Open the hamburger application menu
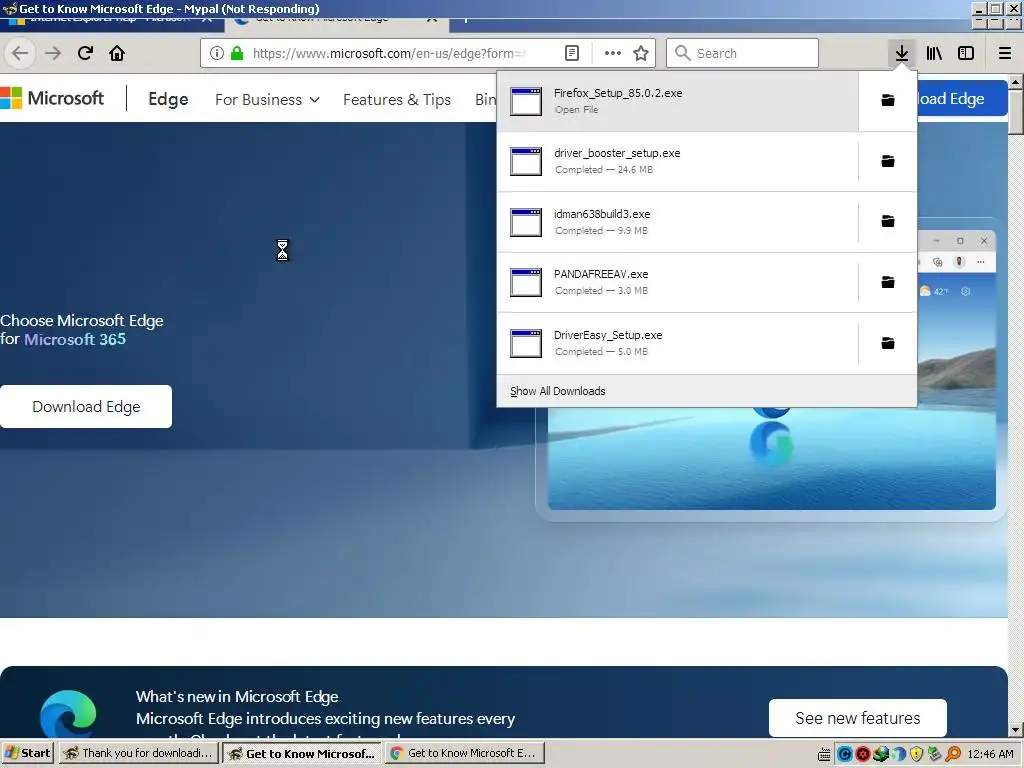This screenshot has height=768, width=1024. (1005, 53)
